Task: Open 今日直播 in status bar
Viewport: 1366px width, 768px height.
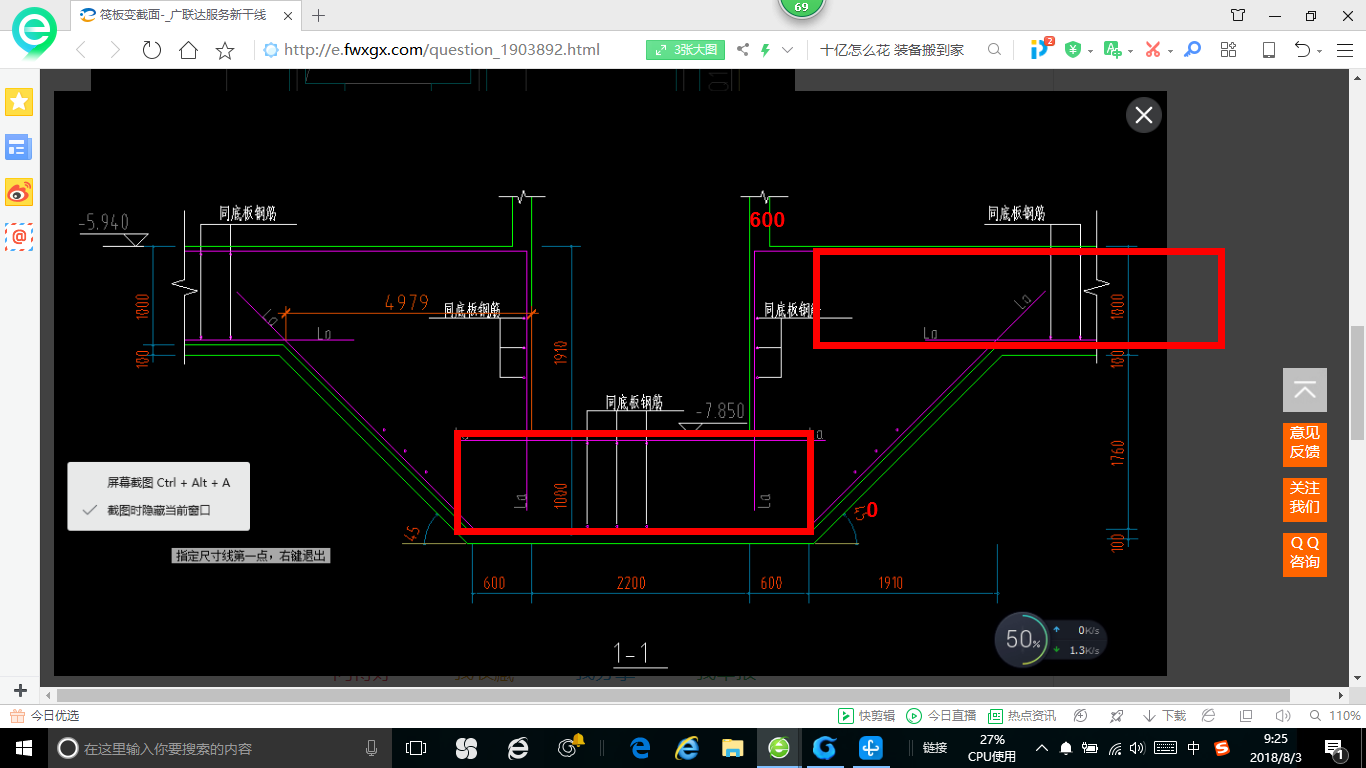Action: pyautogui.click(x=940, y=716)
